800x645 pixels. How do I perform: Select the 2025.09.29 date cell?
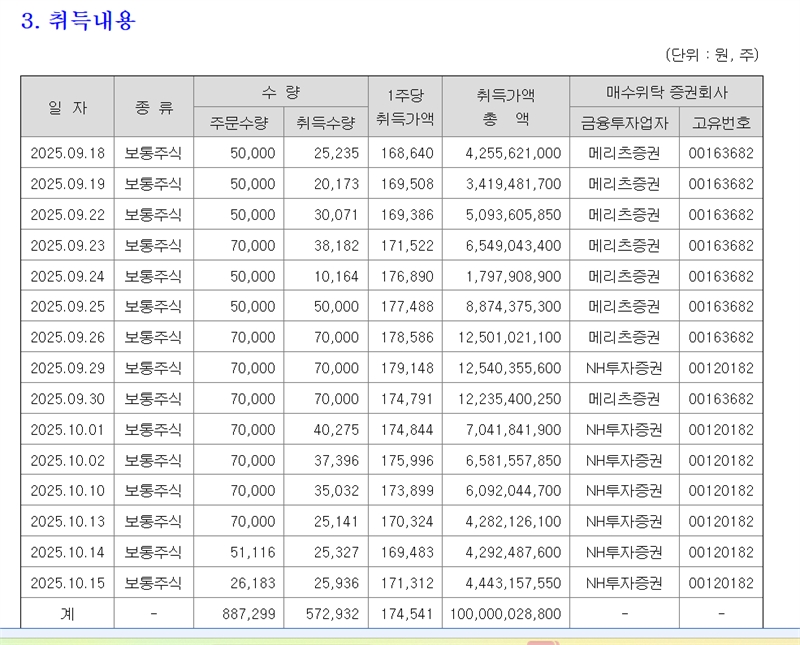67,368
